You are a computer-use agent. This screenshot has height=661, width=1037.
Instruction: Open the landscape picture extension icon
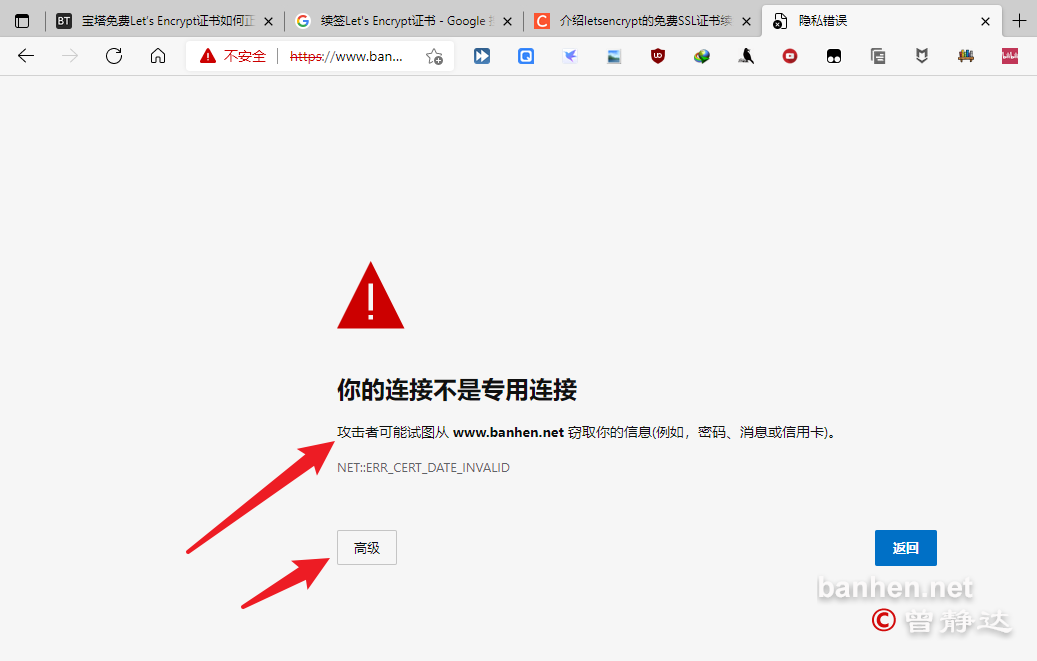[614, 57]
